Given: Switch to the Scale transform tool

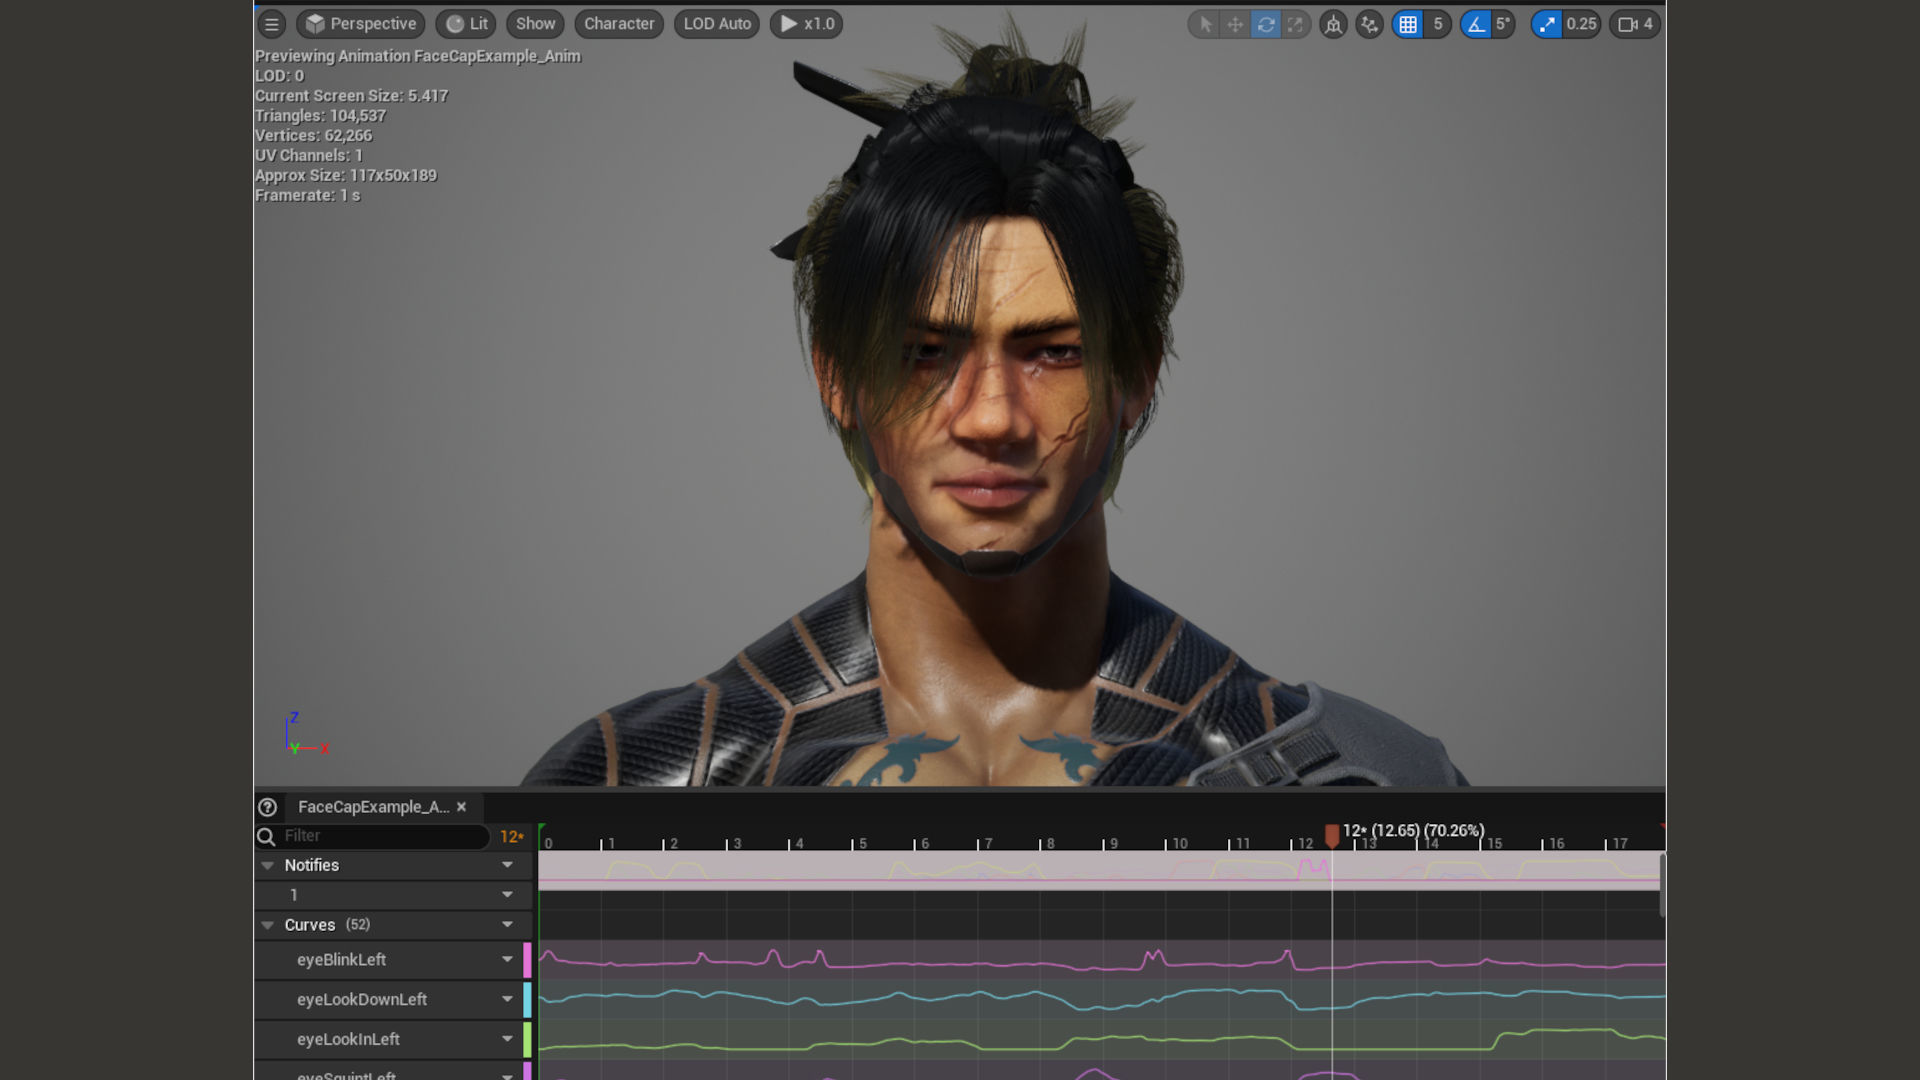Looking at the screenshot, I should (x=1296, y=24).
